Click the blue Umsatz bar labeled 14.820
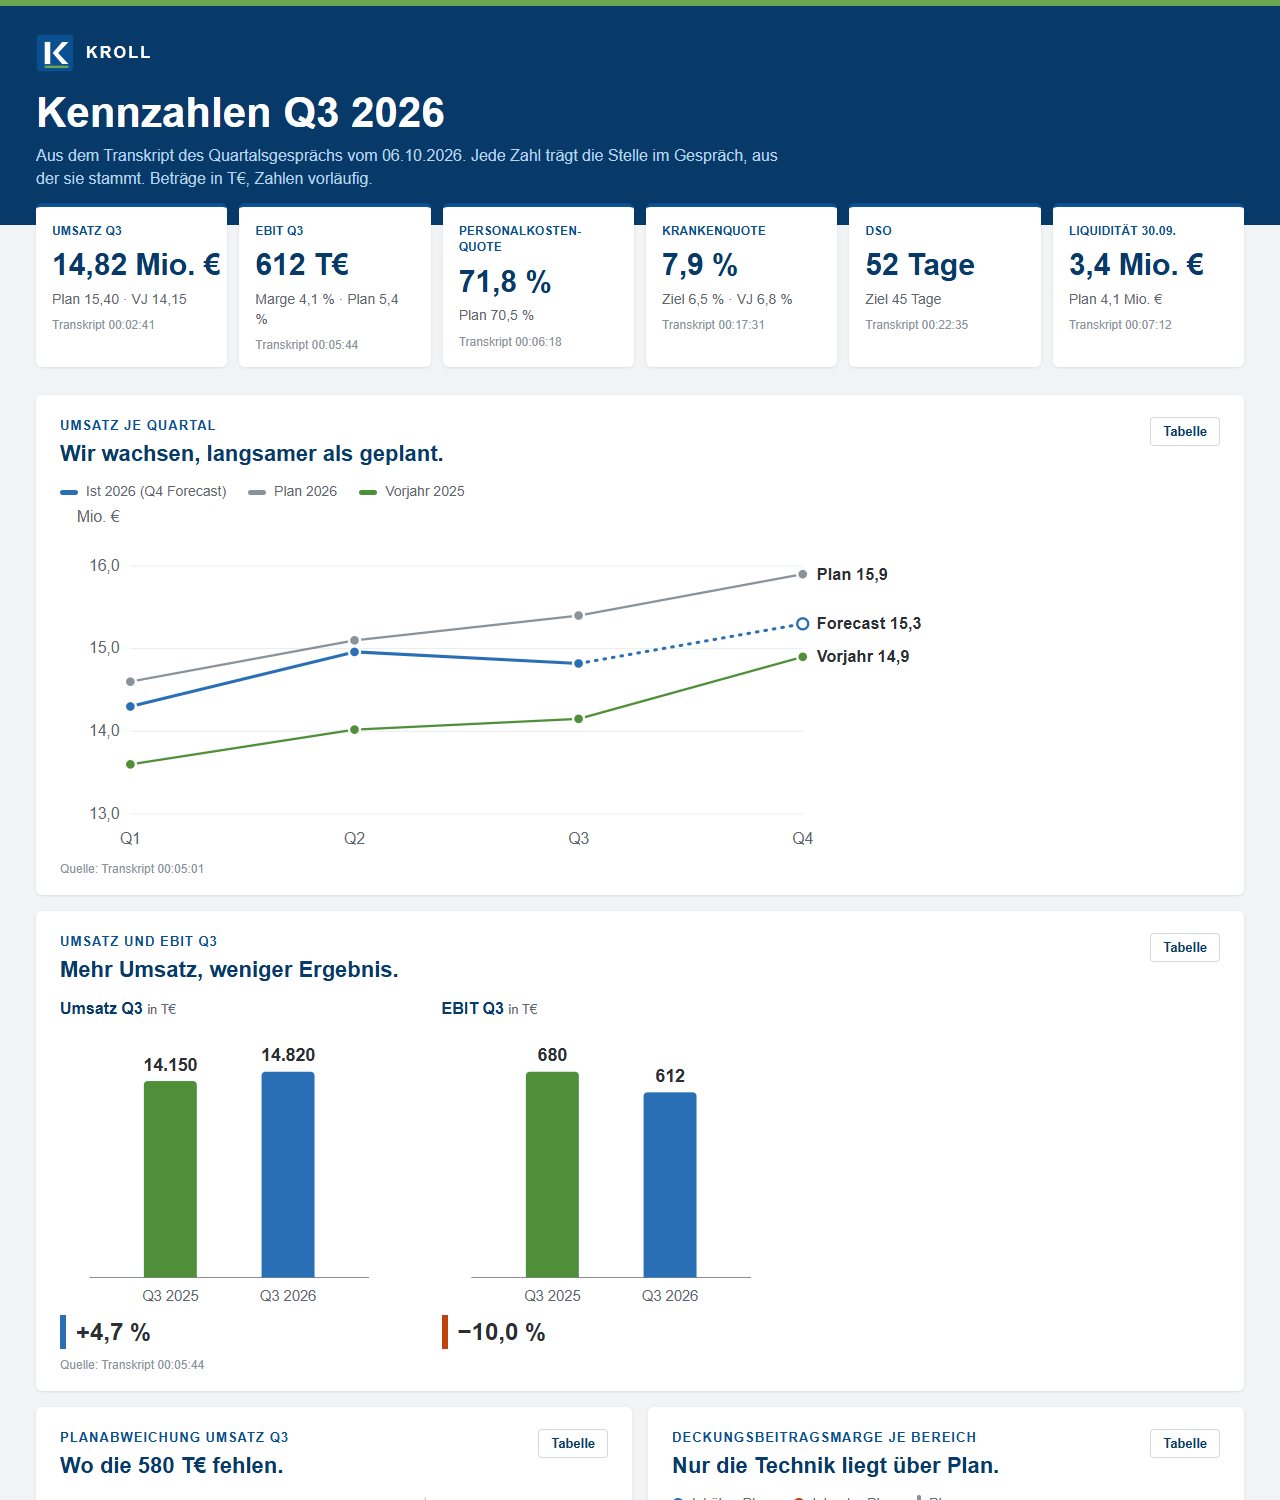The width and height of the screenshot is (1280, 1500). tap(288, 1174)
